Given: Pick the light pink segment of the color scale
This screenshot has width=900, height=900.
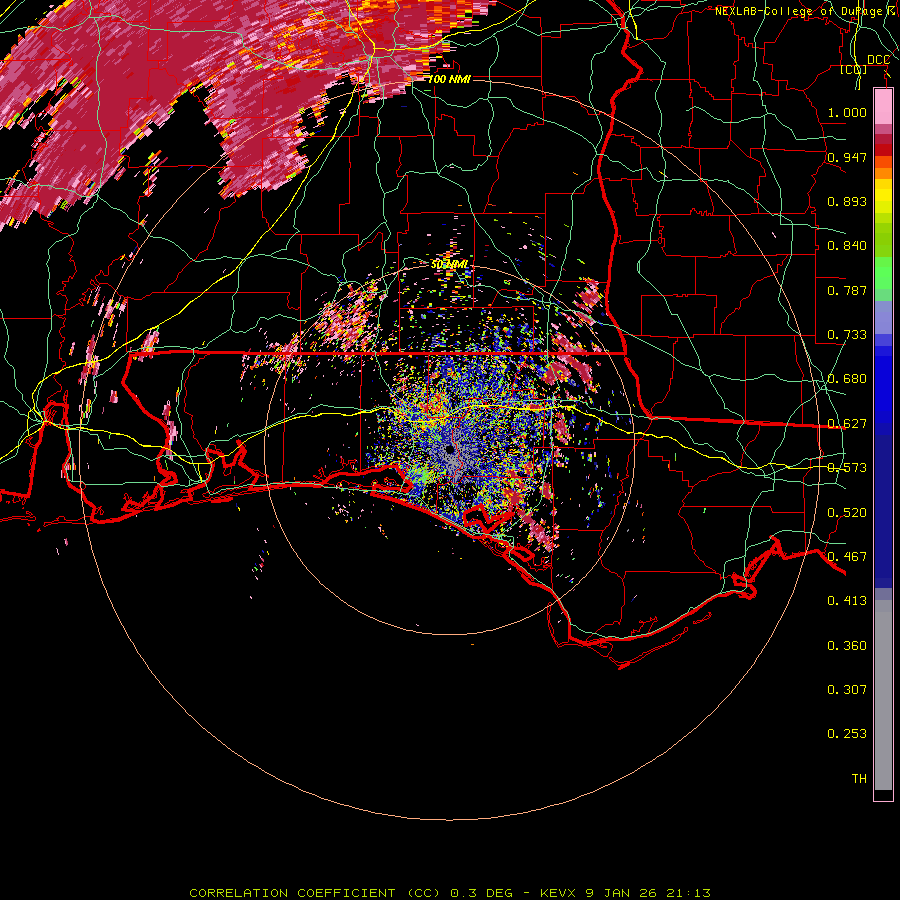Looking at the screenshot, I should click(883, 107).
